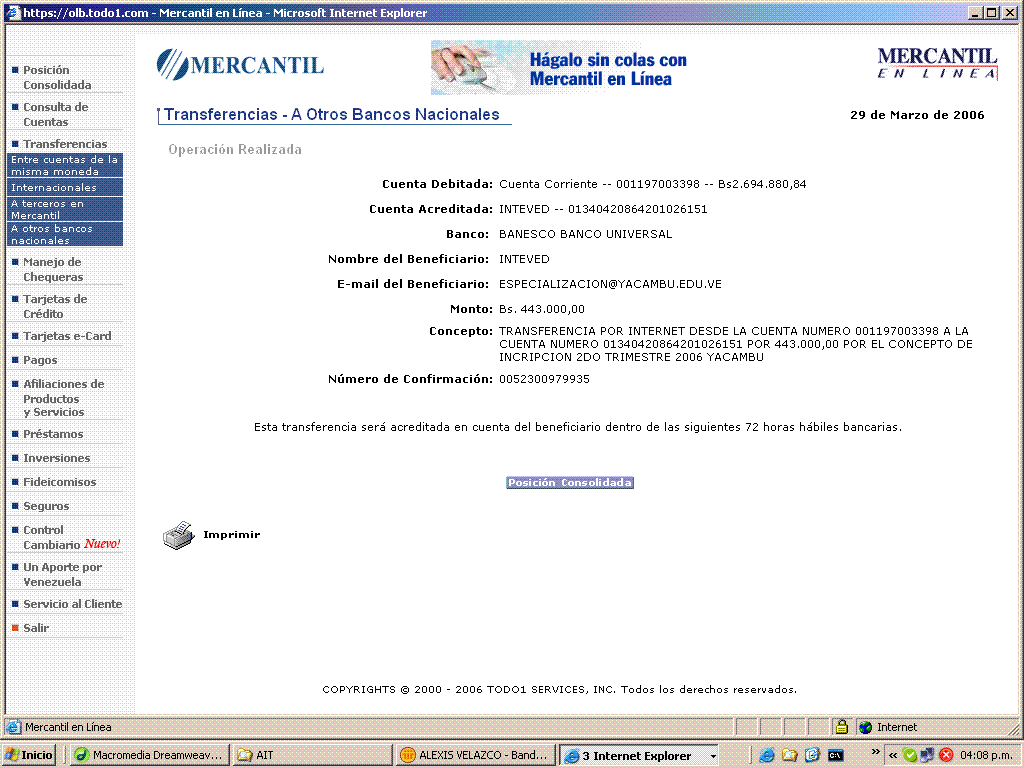1024x768 pixels.
Task: Click the beneficiary email ESPECIALIZACION@YACAMBU.EDU.VE
Action: point(610,284)
